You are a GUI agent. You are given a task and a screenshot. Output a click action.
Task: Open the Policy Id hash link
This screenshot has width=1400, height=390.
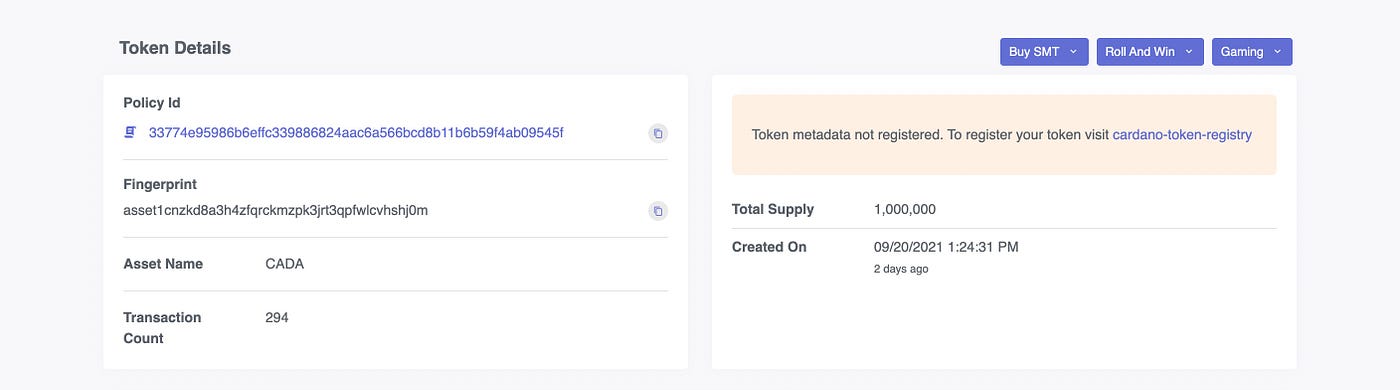coord(356,132)
